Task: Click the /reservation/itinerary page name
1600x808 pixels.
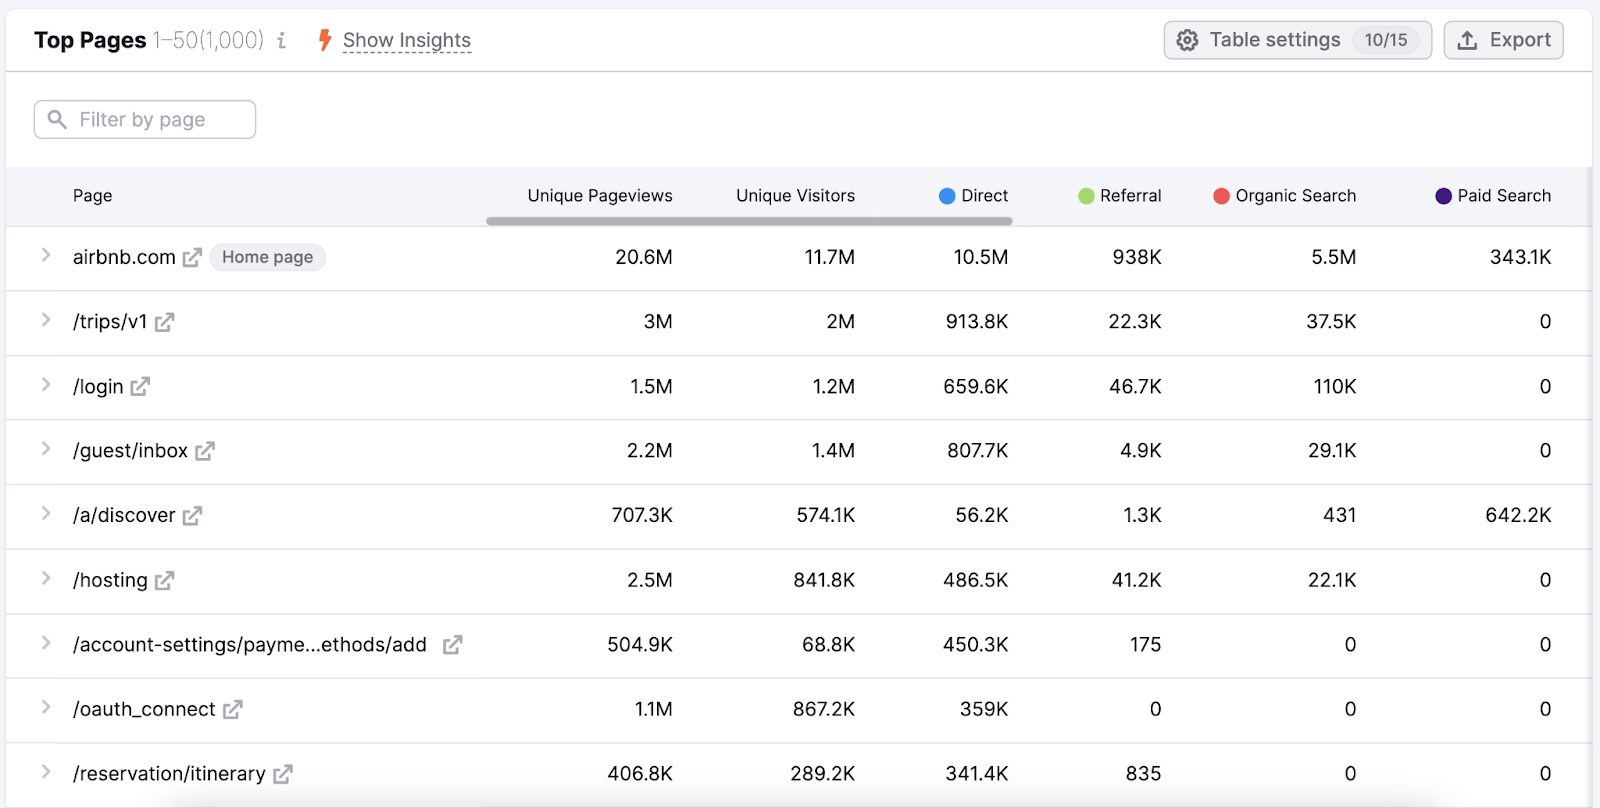Action: [169, 774]
